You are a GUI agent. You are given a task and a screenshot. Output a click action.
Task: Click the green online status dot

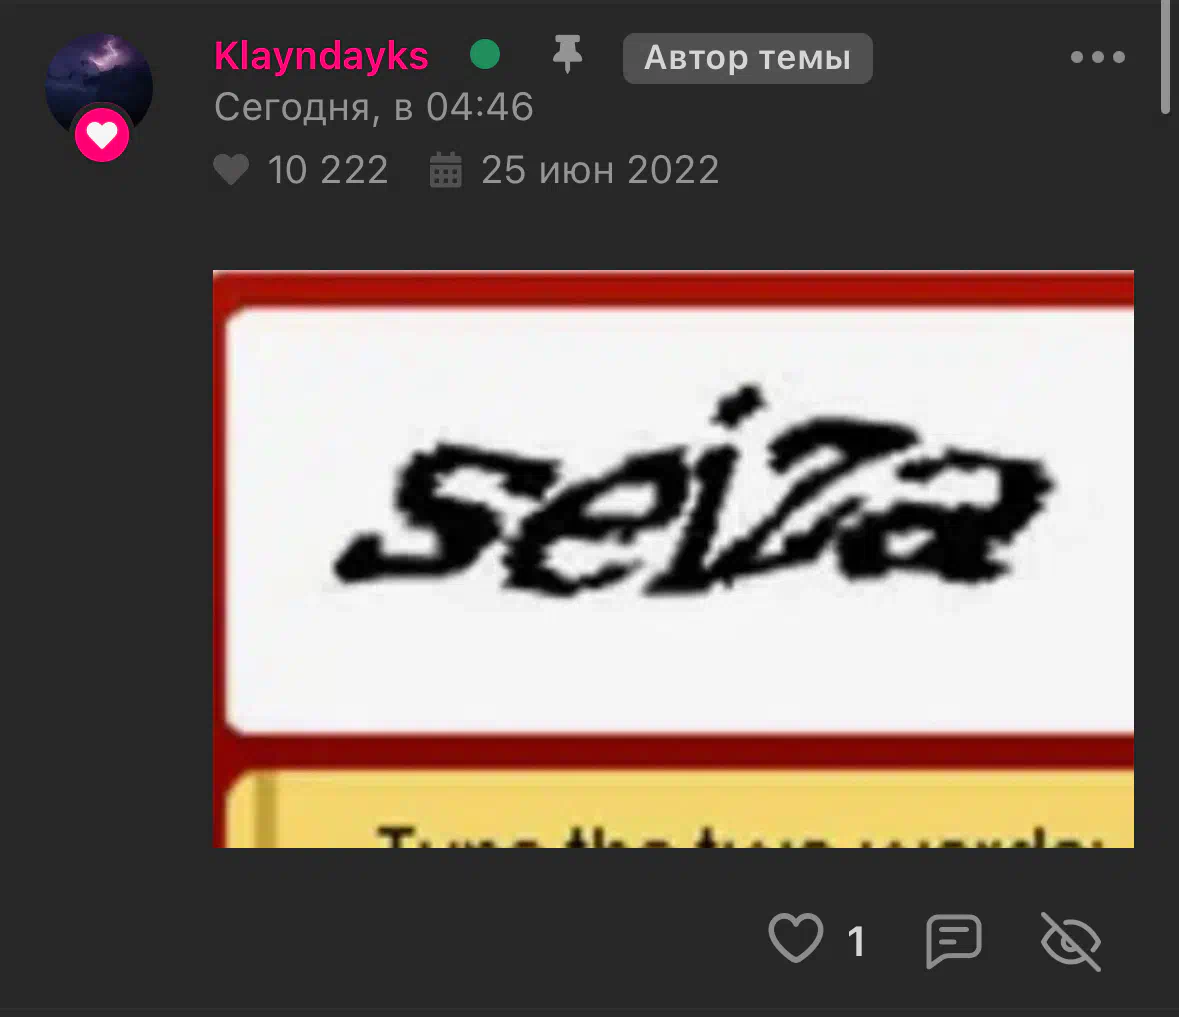(485, 54)
